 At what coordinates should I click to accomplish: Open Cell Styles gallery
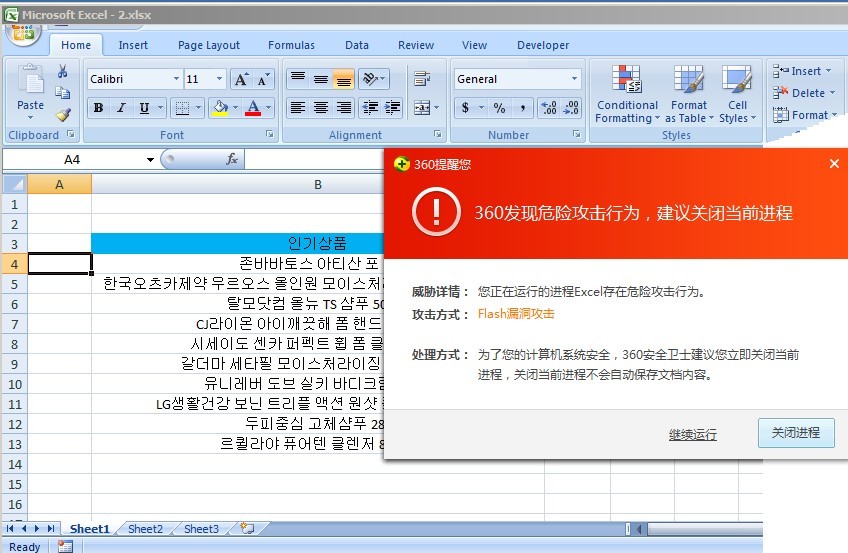tap(737, 94)
